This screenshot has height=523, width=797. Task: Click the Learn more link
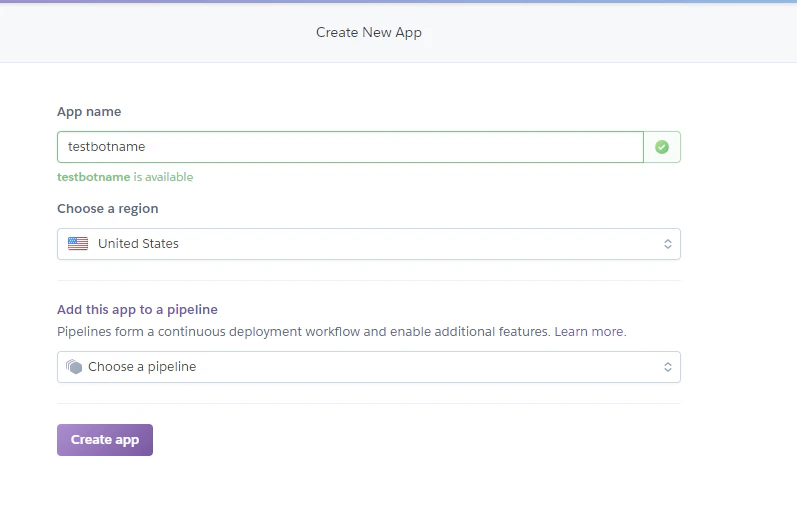(590, 331)
